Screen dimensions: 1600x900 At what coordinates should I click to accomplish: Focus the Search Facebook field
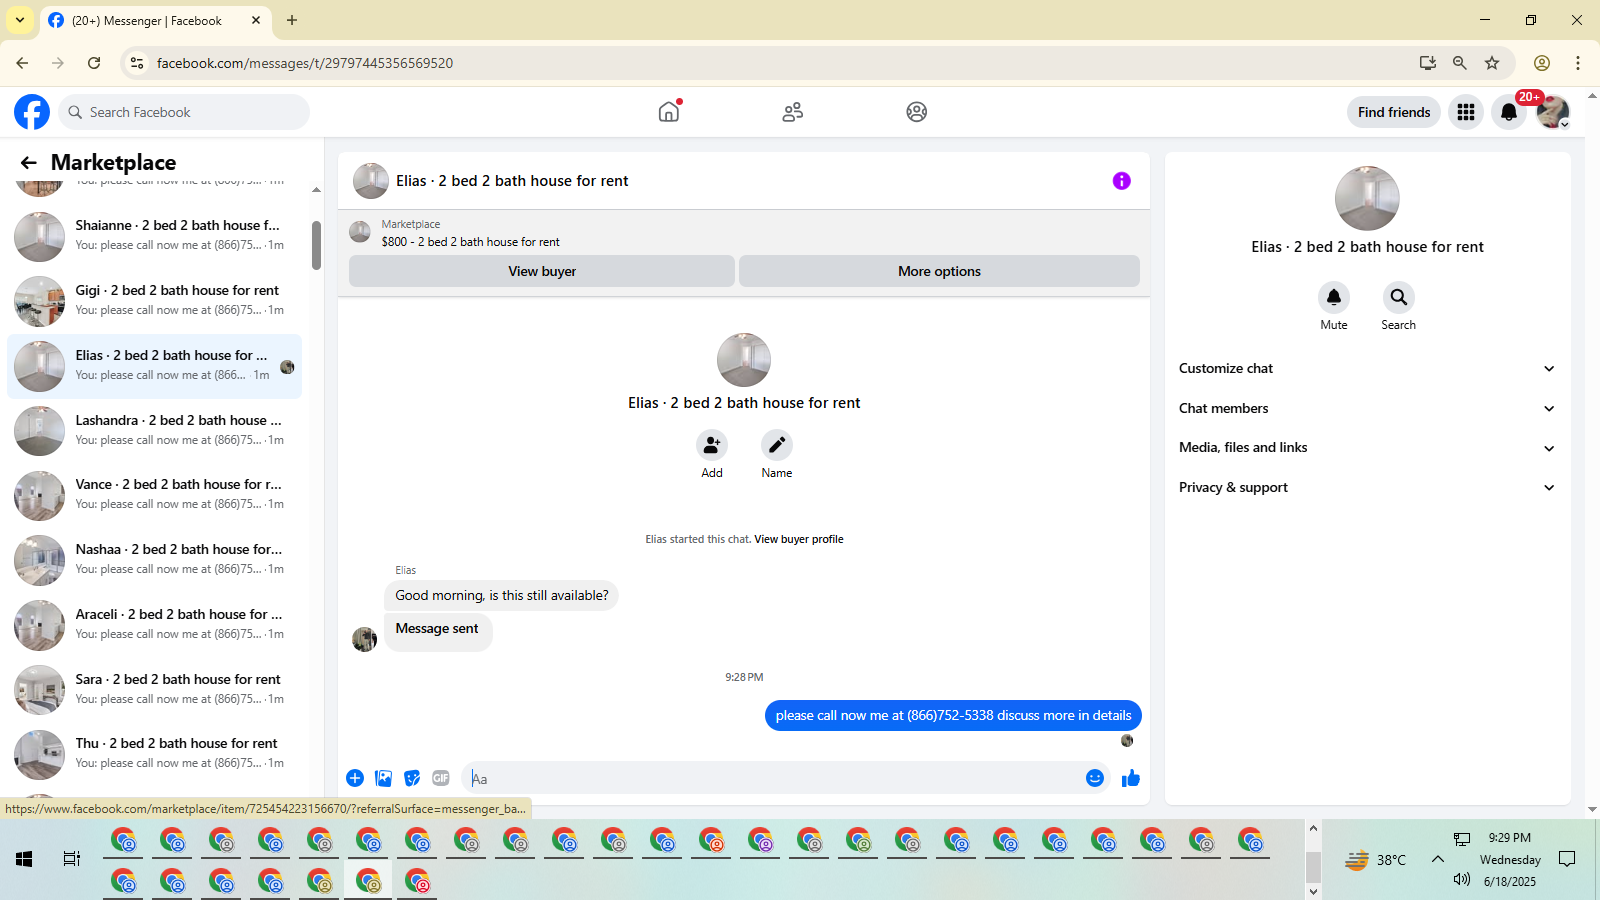[x=184, y=112]
